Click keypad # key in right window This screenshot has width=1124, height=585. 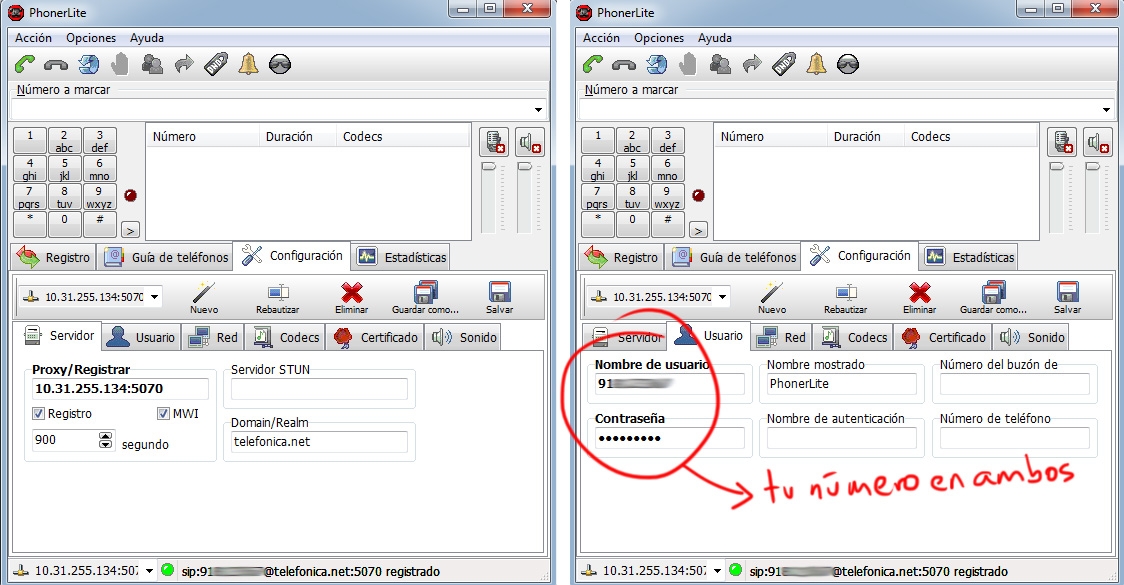(x=667, y=224)
